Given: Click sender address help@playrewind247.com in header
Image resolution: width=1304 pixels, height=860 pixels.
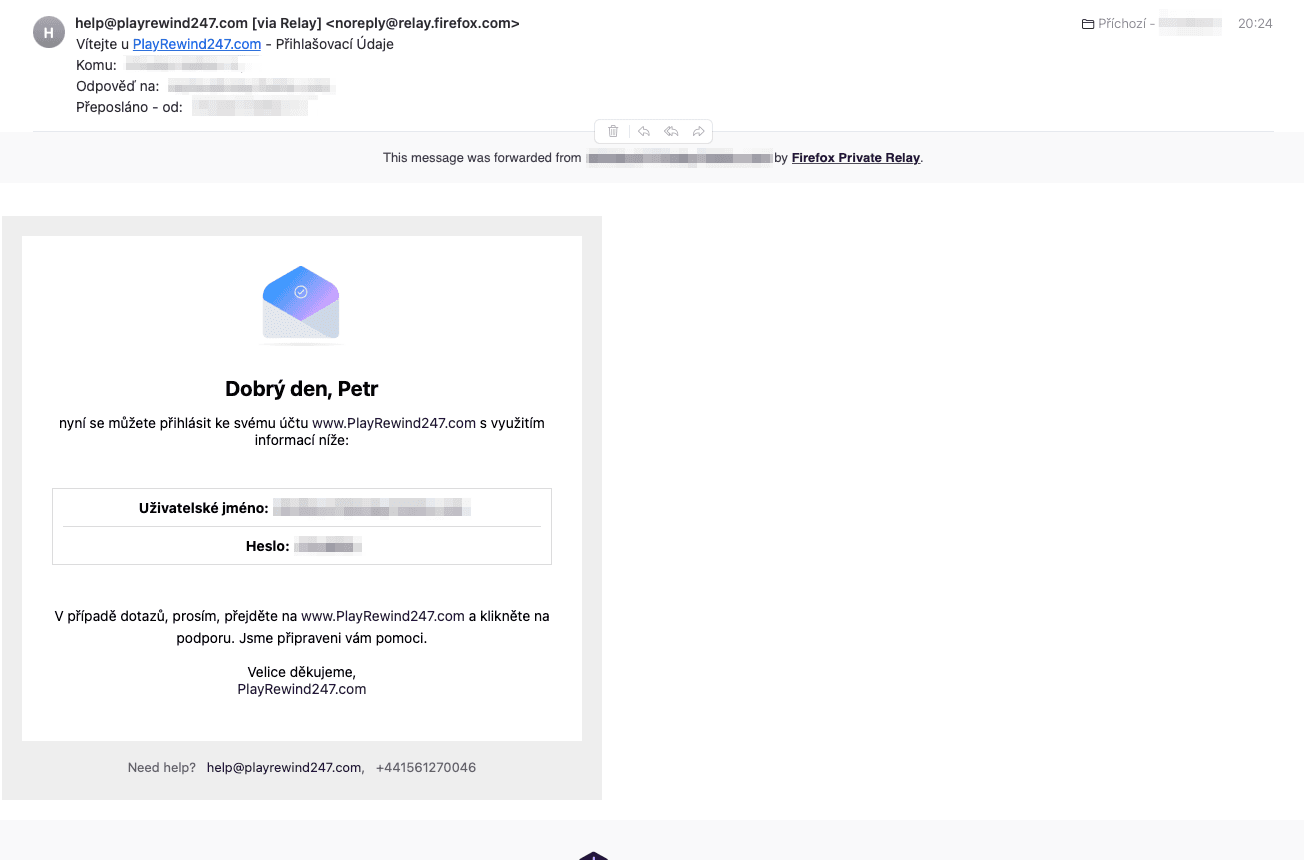Looking at the screenshot, I should [161, 23].
